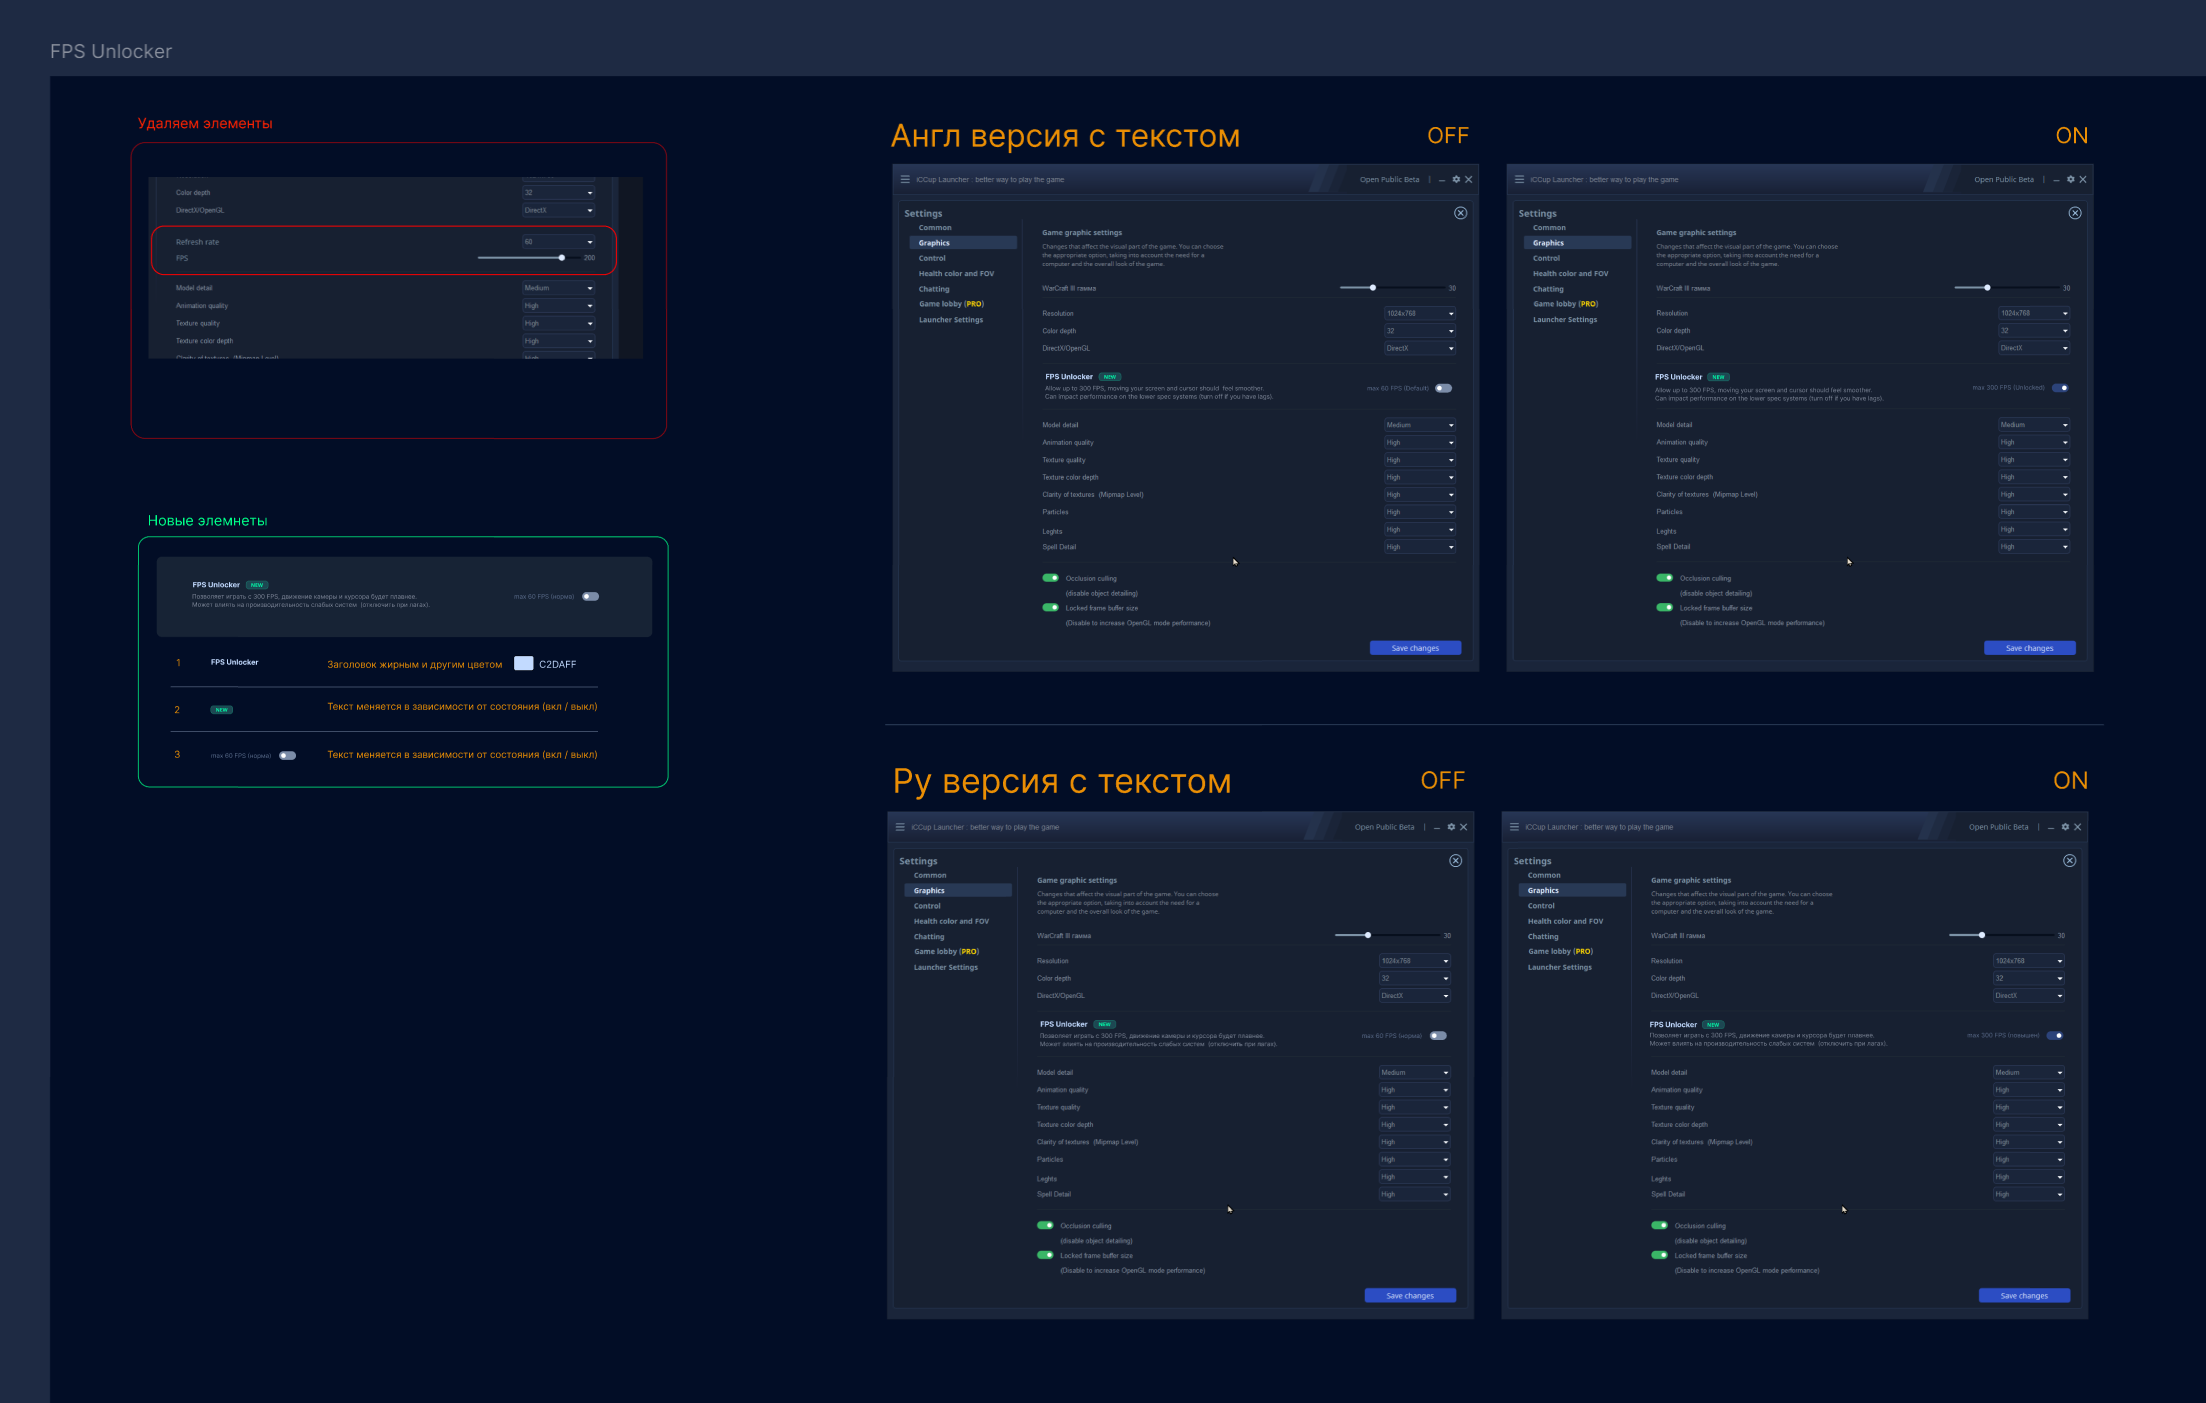Open Launcher Settings in Russian ON mockup

[x=1559, y=967]
